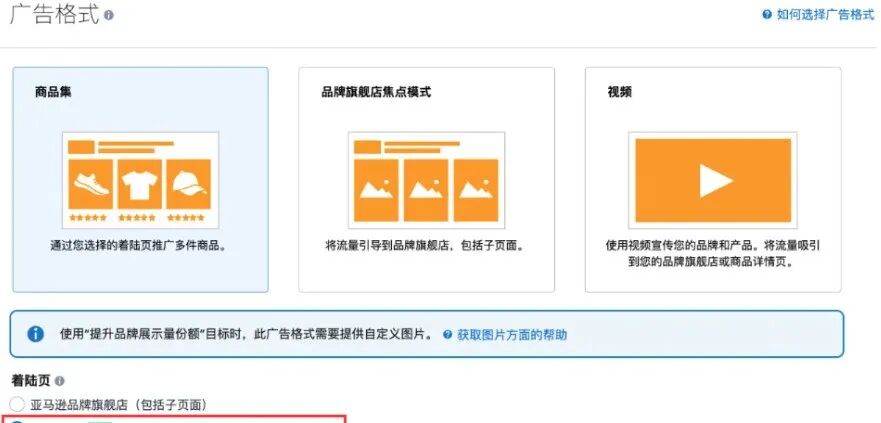Click the video play illustration thumbnail
The height and width of the screenshot is (423, 881).
[713, 180]
